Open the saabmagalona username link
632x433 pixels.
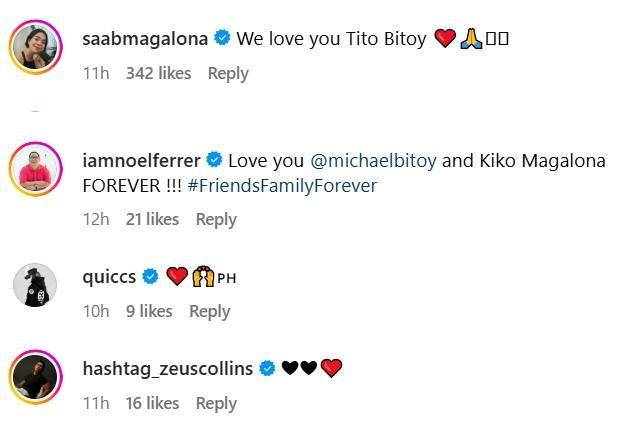(146, 39)
